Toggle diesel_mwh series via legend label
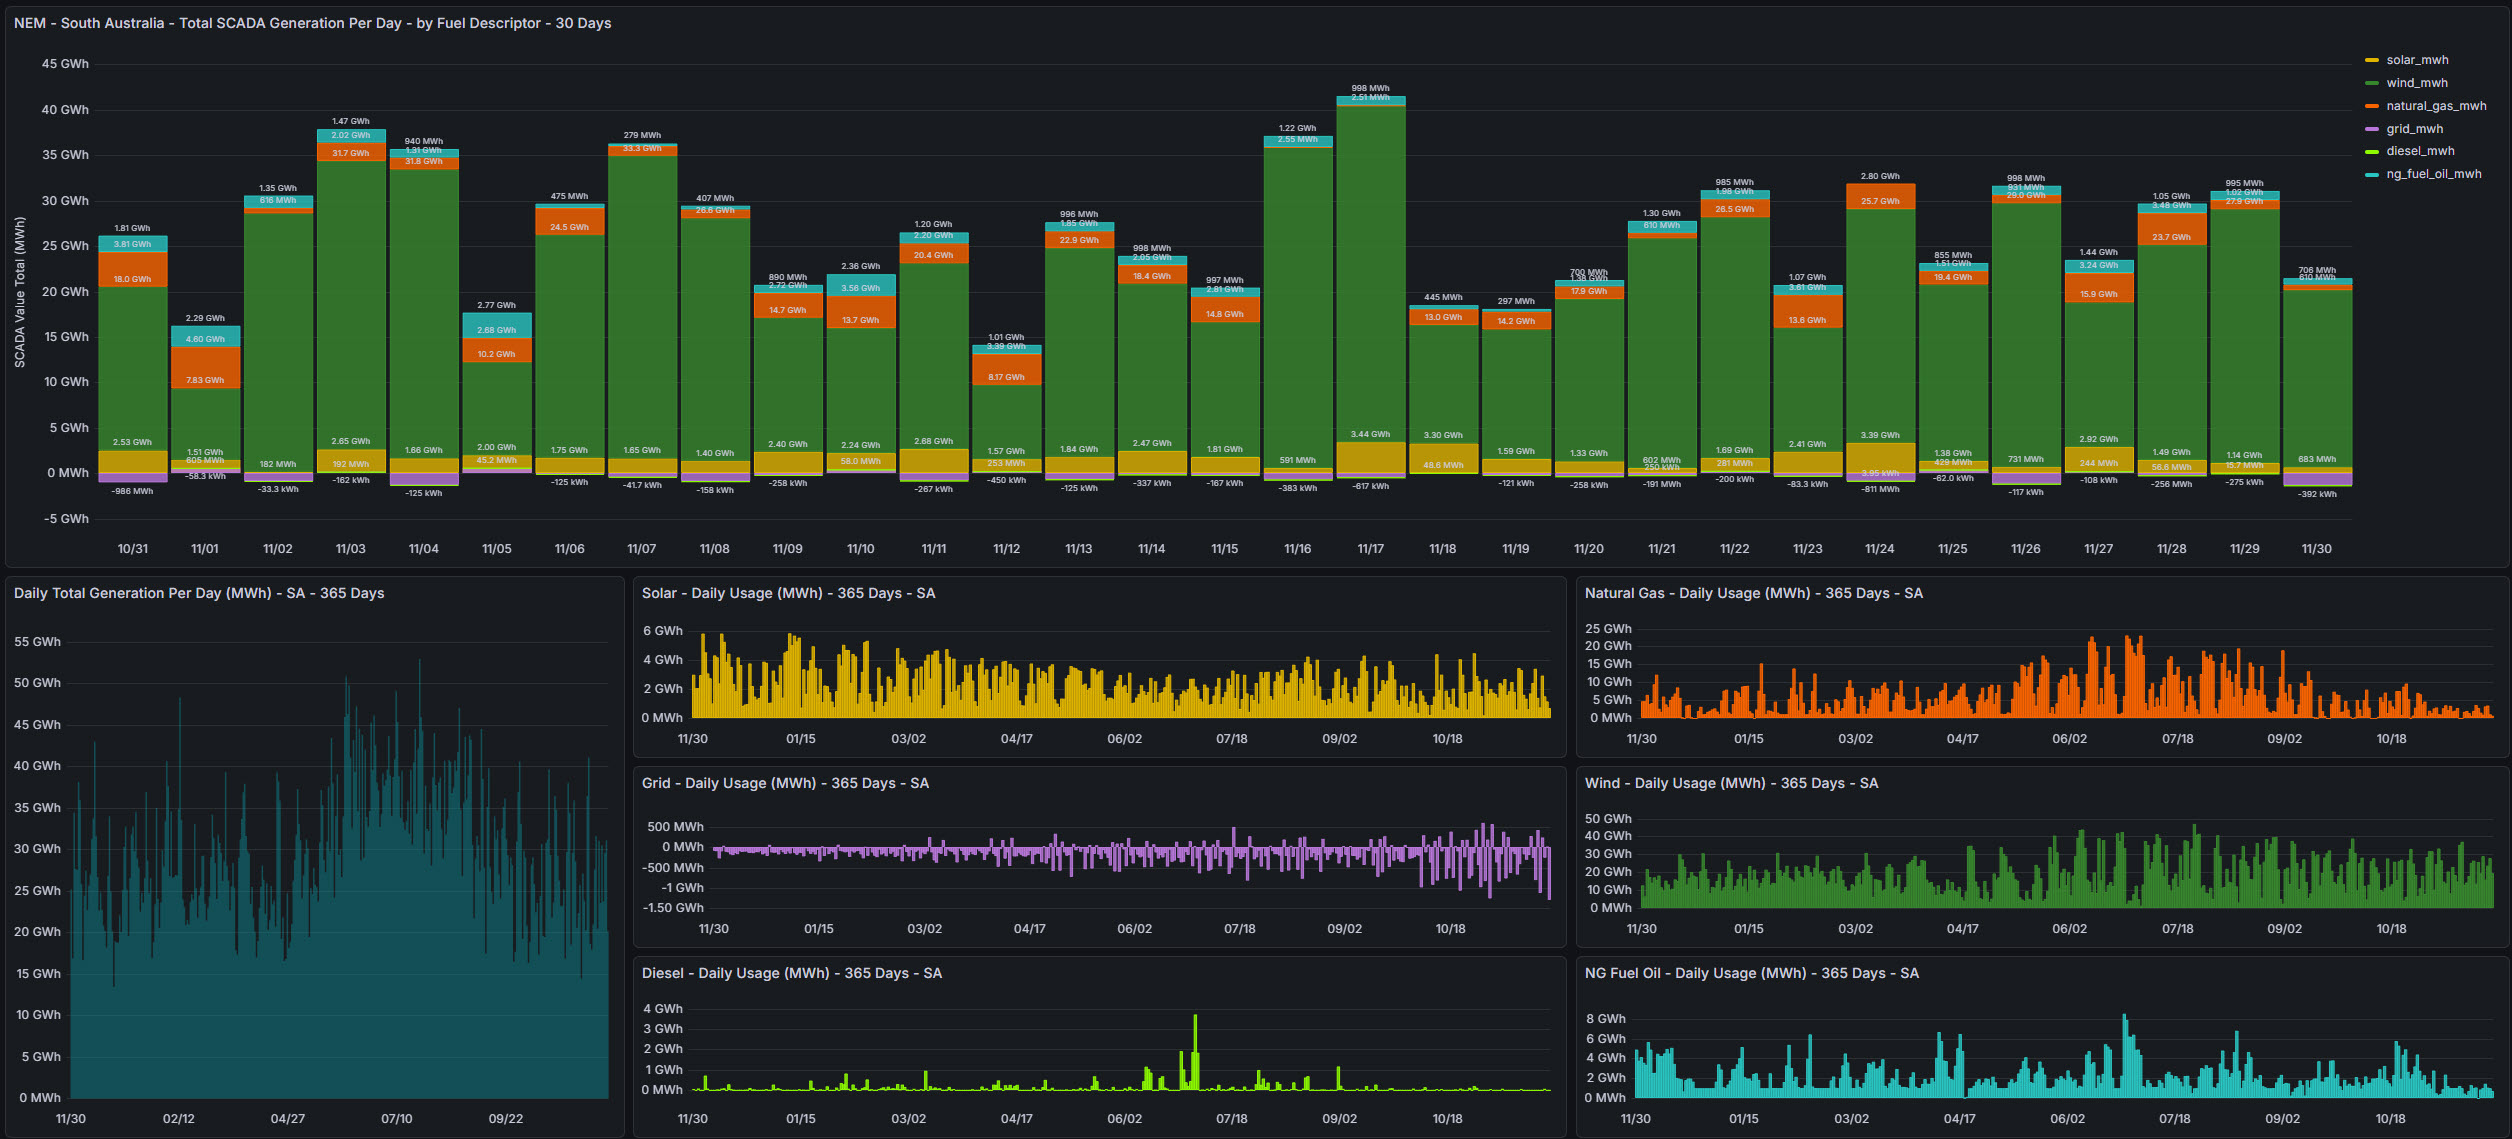Image resolution: width=2512 pixels, height=1139 pixels. 2420,151
